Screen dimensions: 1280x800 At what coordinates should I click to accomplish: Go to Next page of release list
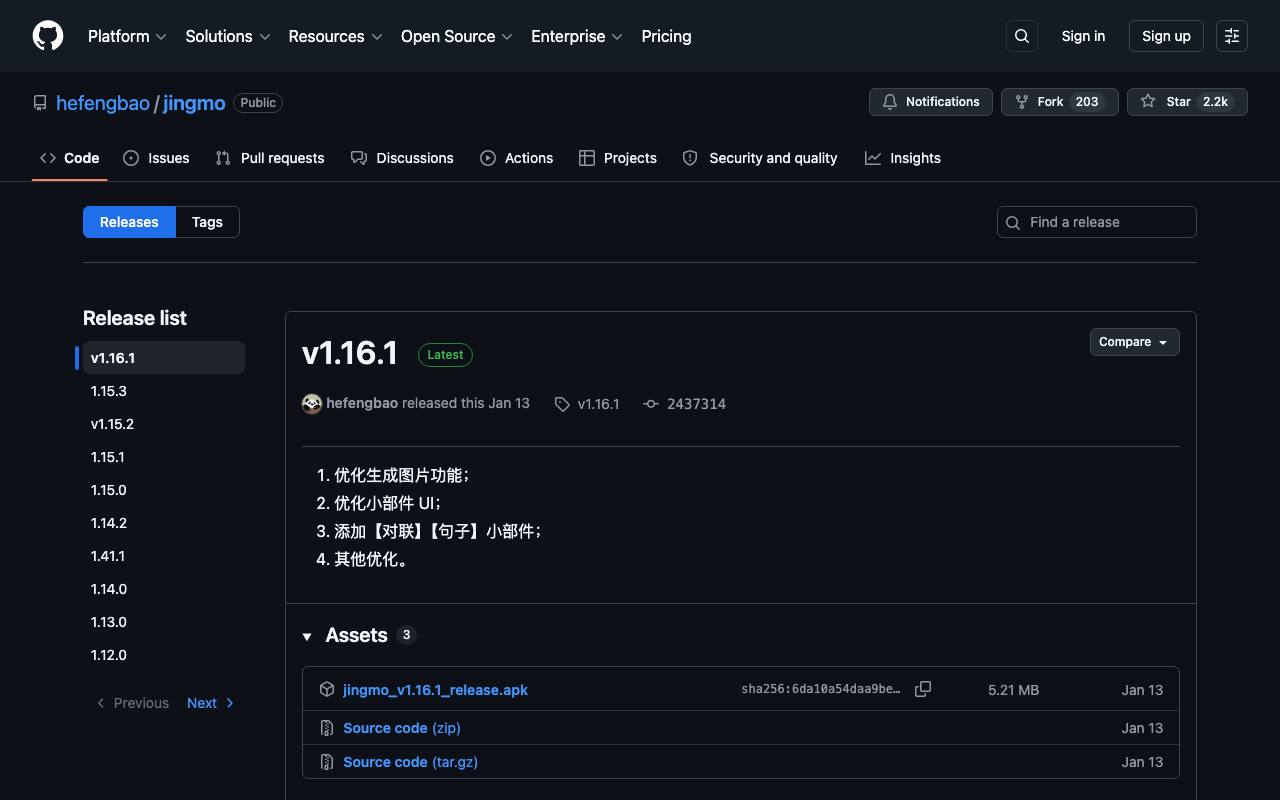(x=211, y=703)
